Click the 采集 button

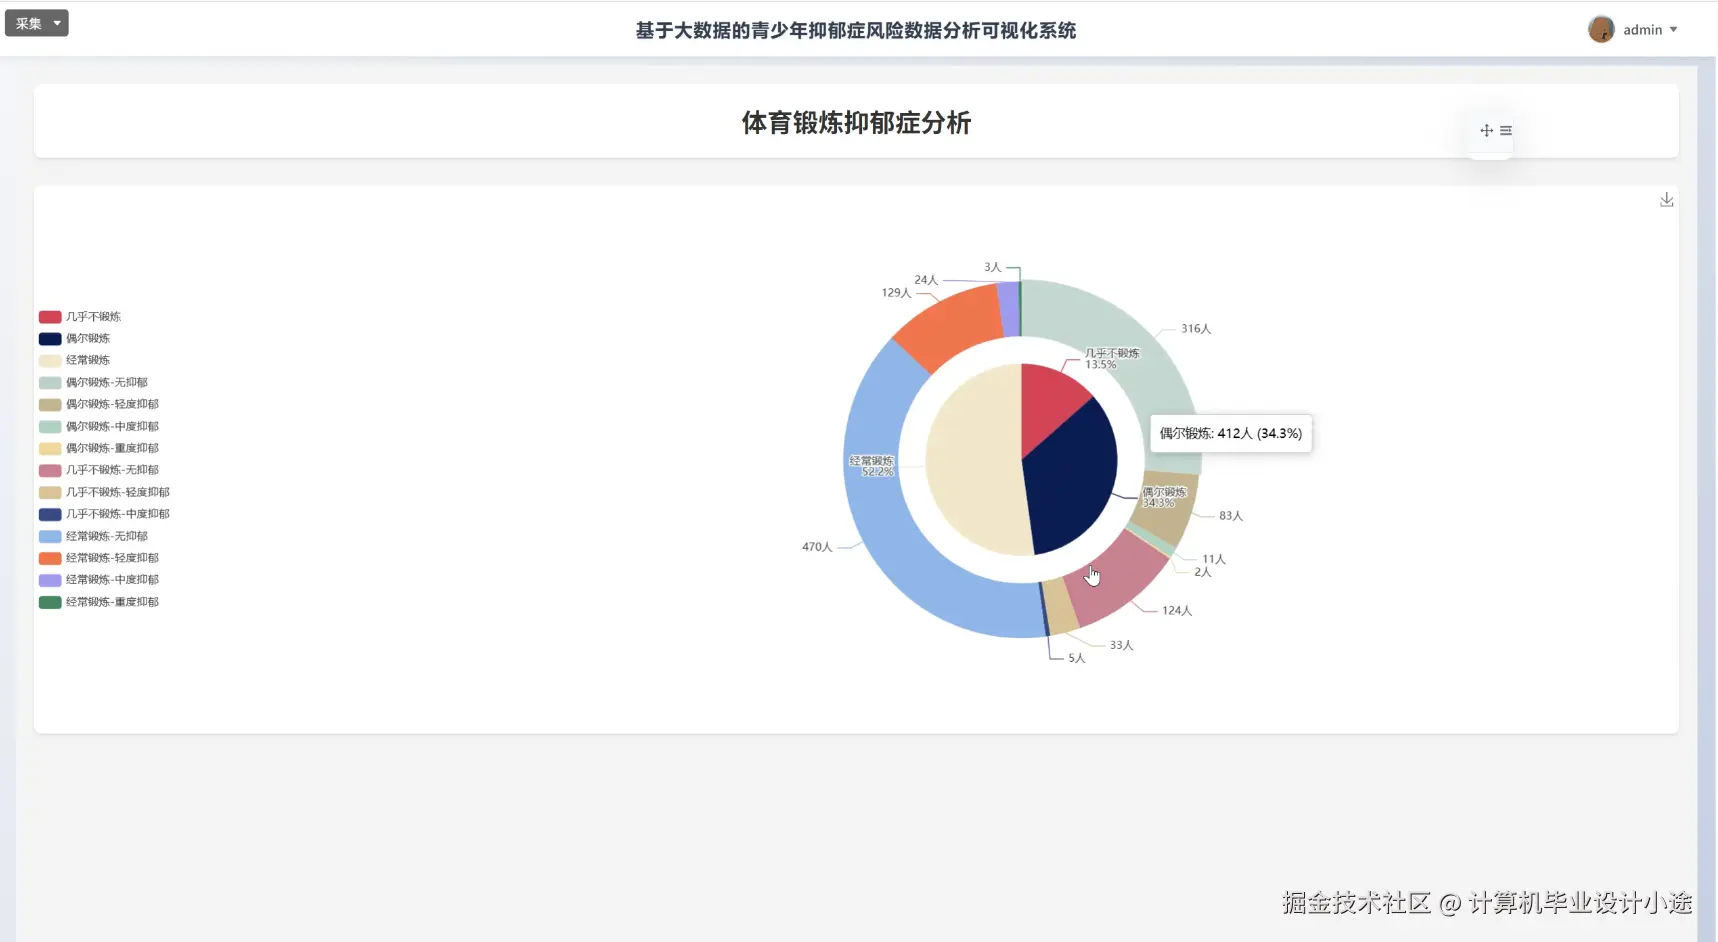tap(30, 22)
